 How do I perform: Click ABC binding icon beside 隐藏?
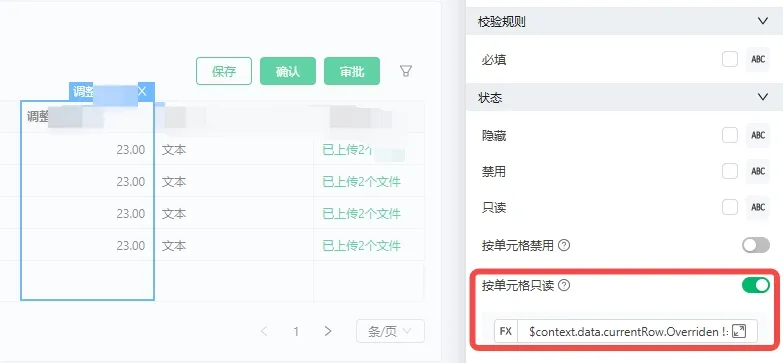pyautogui.click(x=758, y=135)
